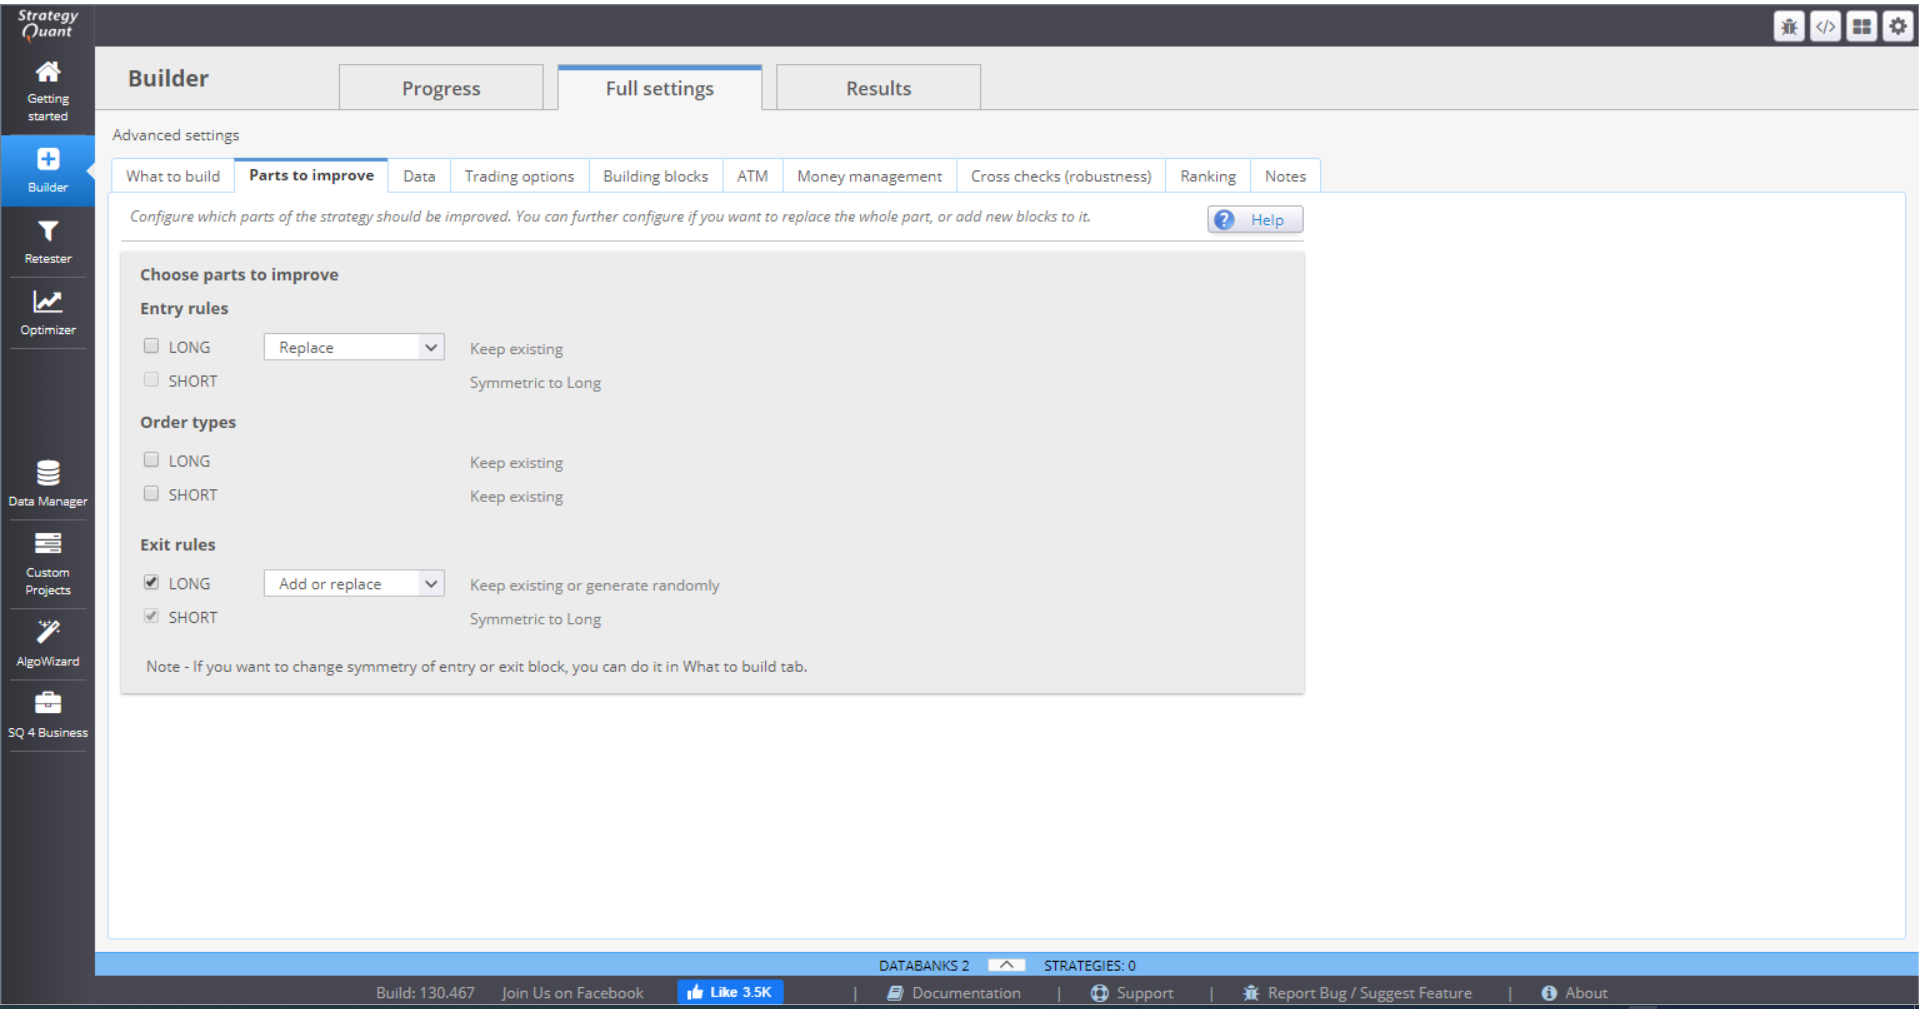
Task: Open the Add or replace dropdown
Action: pyautogui.click(x=354, y=583)
